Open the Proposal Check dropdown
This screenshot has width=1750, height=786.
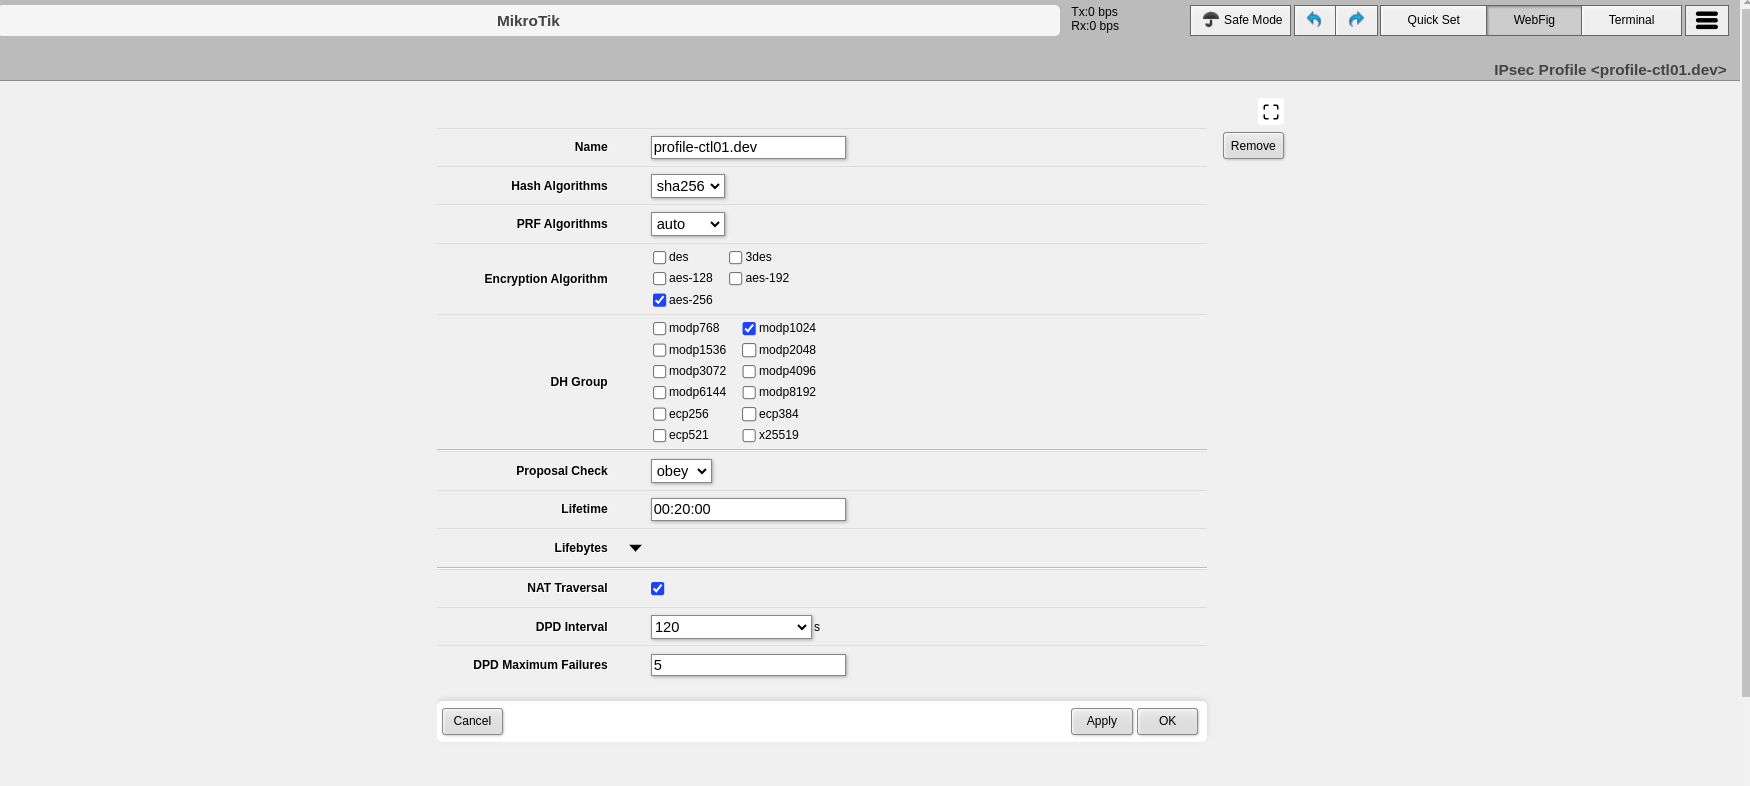click(x=680, y=471)
